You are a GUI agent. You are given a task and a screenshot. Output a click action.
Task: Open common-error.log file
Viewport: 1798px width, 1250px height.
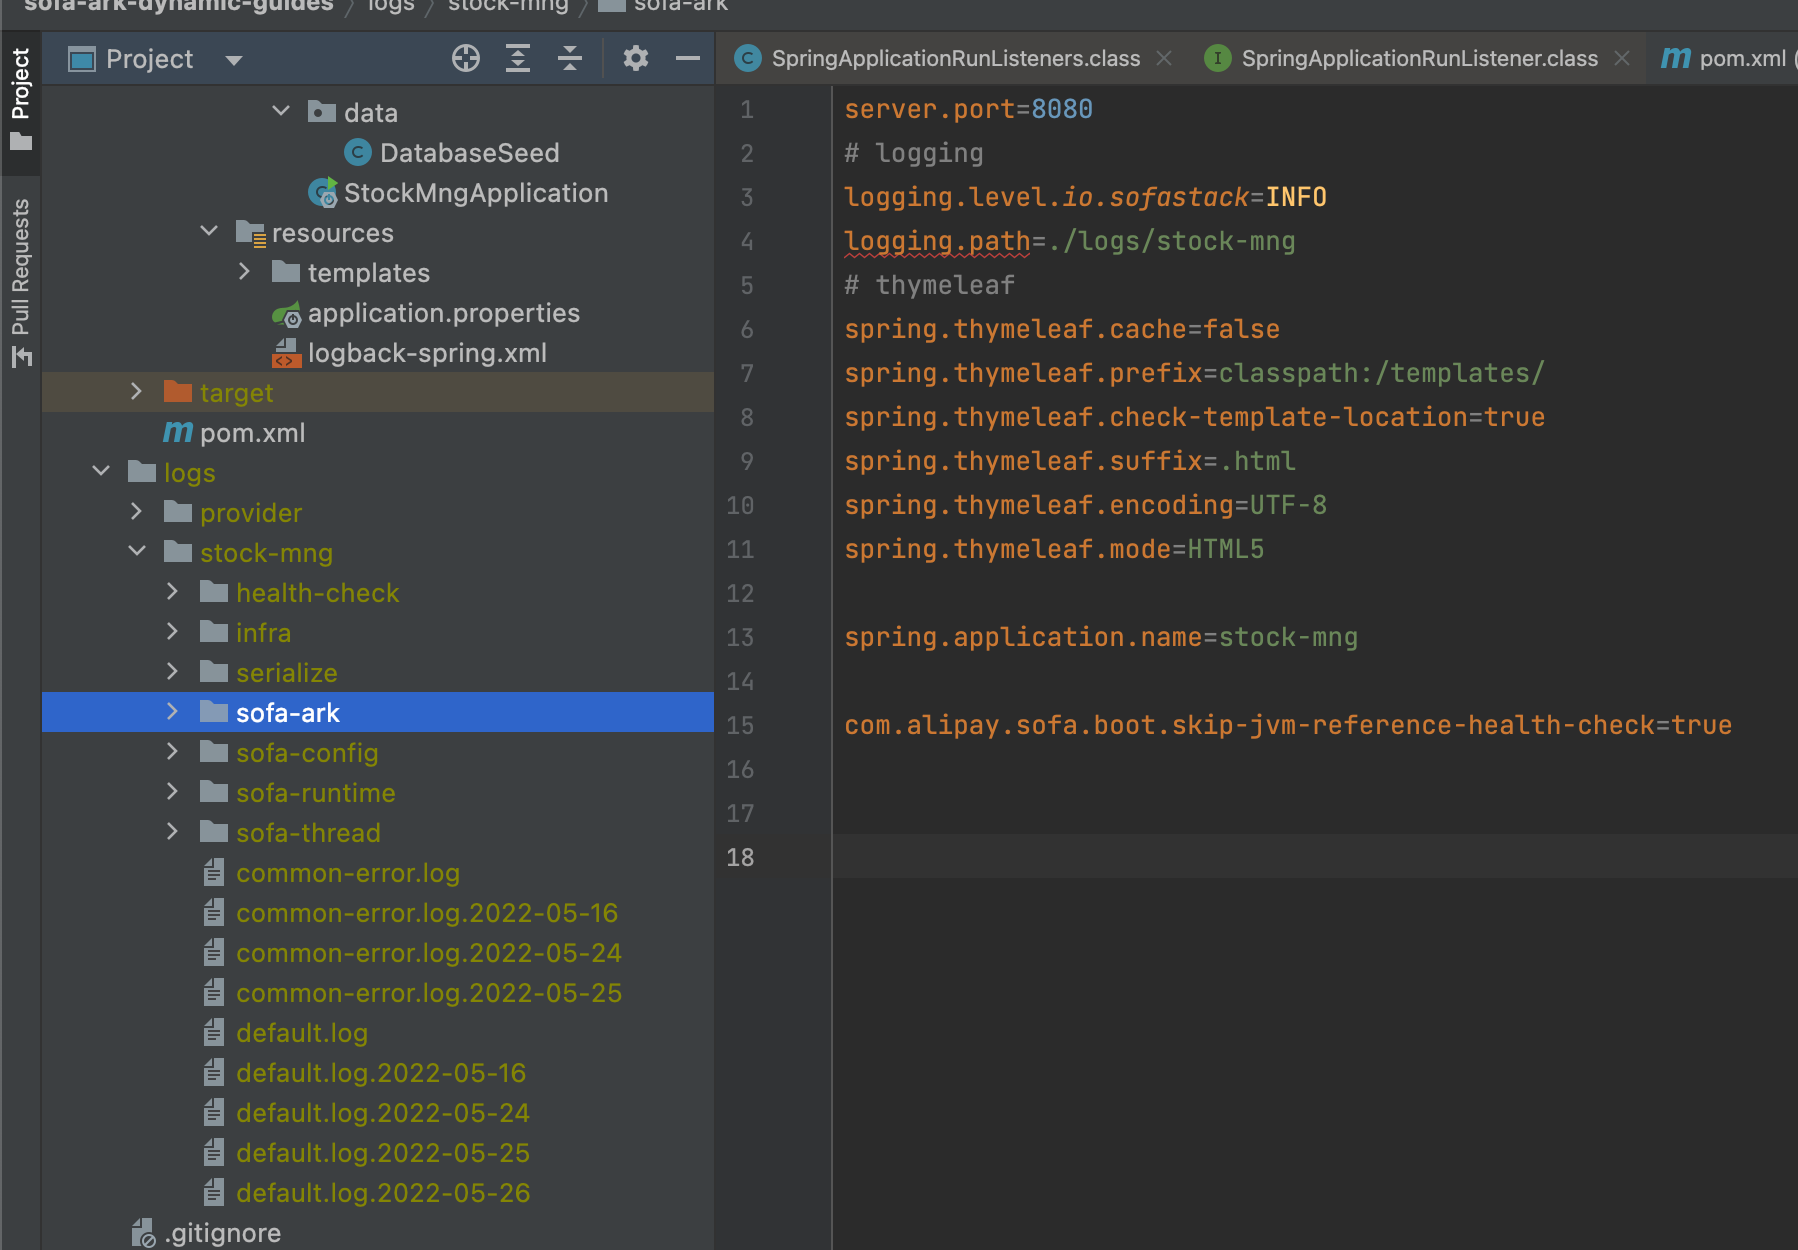coord(347,873)
